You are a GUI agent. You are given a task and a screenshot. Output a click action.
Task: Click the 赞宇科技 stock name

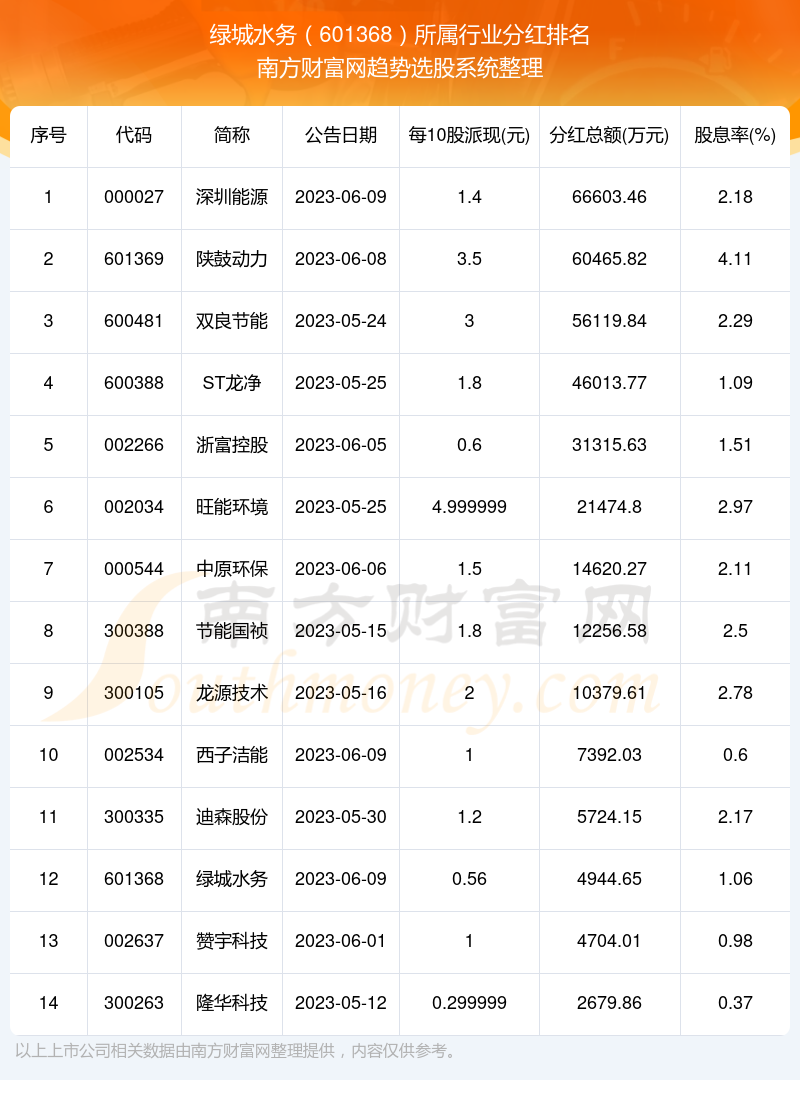pyautogui.click(x=232, y=941)
